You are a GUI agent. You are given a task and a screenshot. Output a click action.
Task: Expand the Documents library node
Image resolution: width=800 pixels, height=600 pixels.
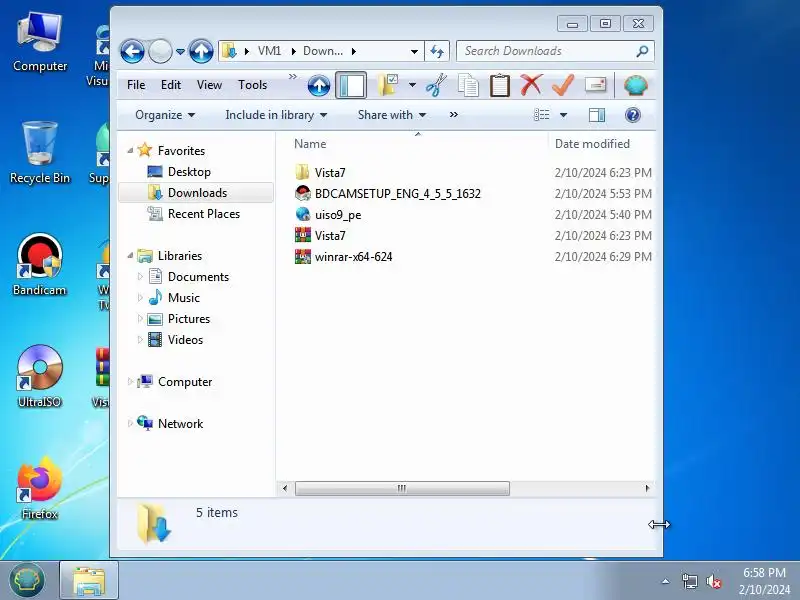pyautogui.click(x=140, y=277)
